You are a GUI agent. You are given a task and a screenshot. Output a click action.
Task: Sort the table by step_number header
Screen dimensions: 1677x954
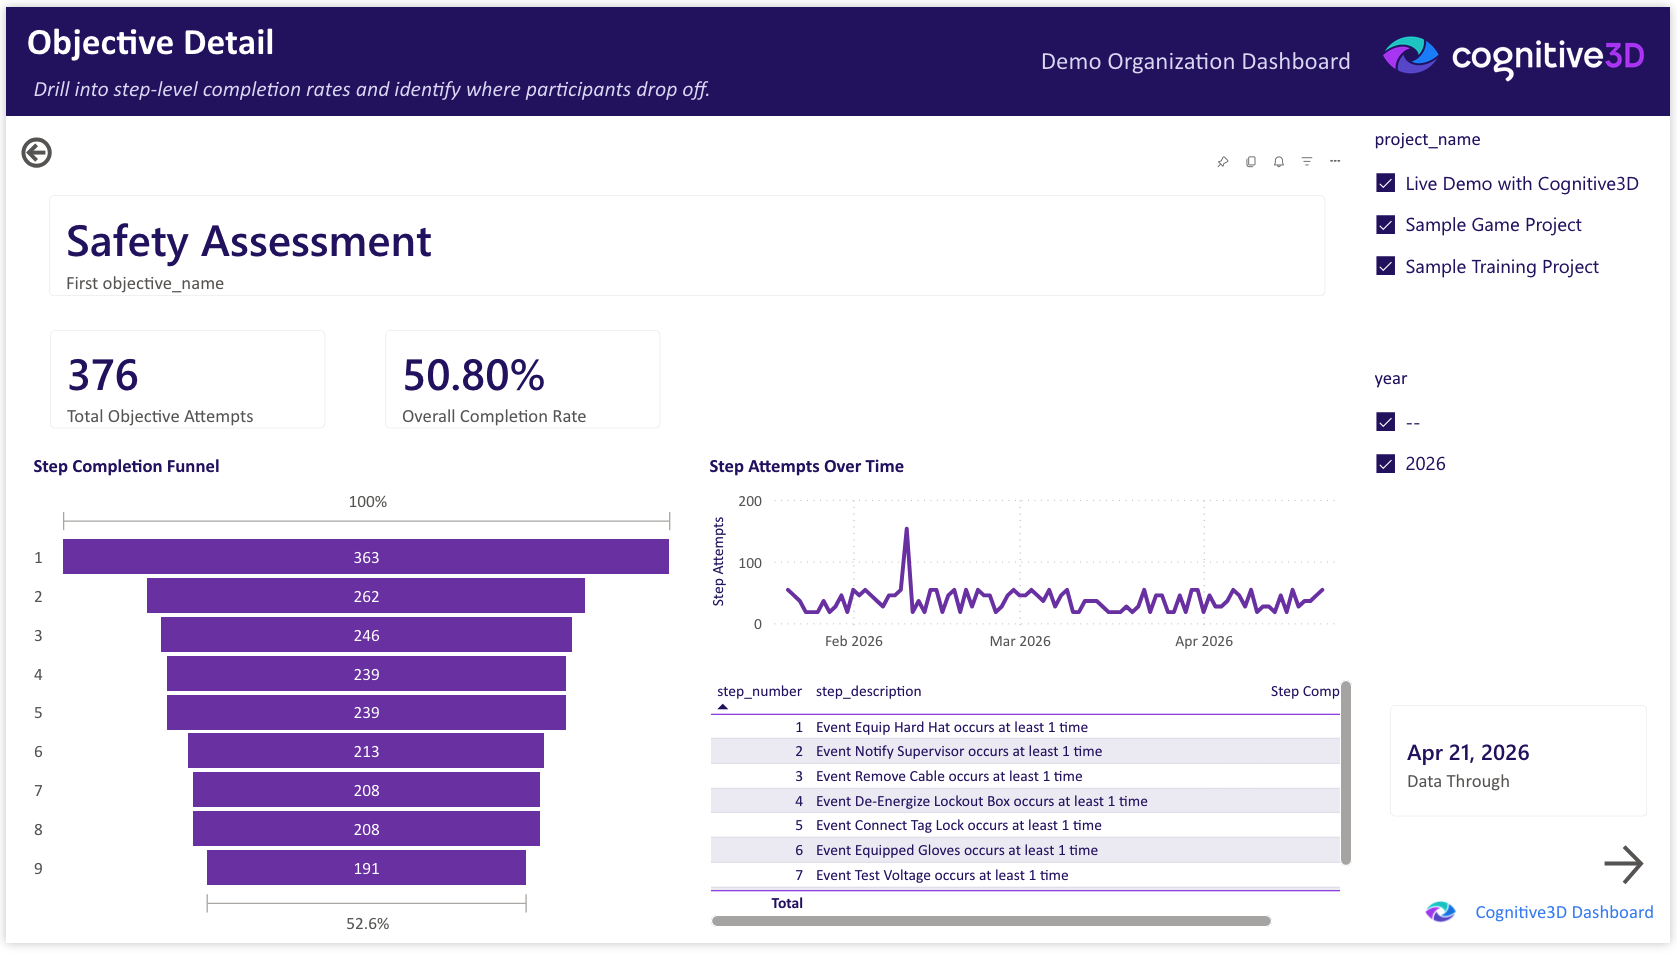tap(759, 691)
